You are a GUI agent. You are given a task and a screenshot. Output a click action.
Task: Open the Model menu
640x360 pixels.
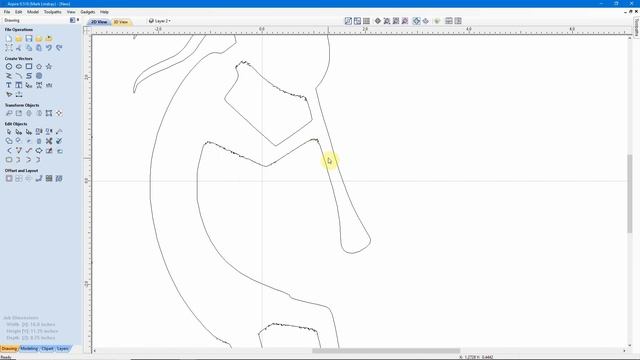pyautogui.click(x=33, y=12)
